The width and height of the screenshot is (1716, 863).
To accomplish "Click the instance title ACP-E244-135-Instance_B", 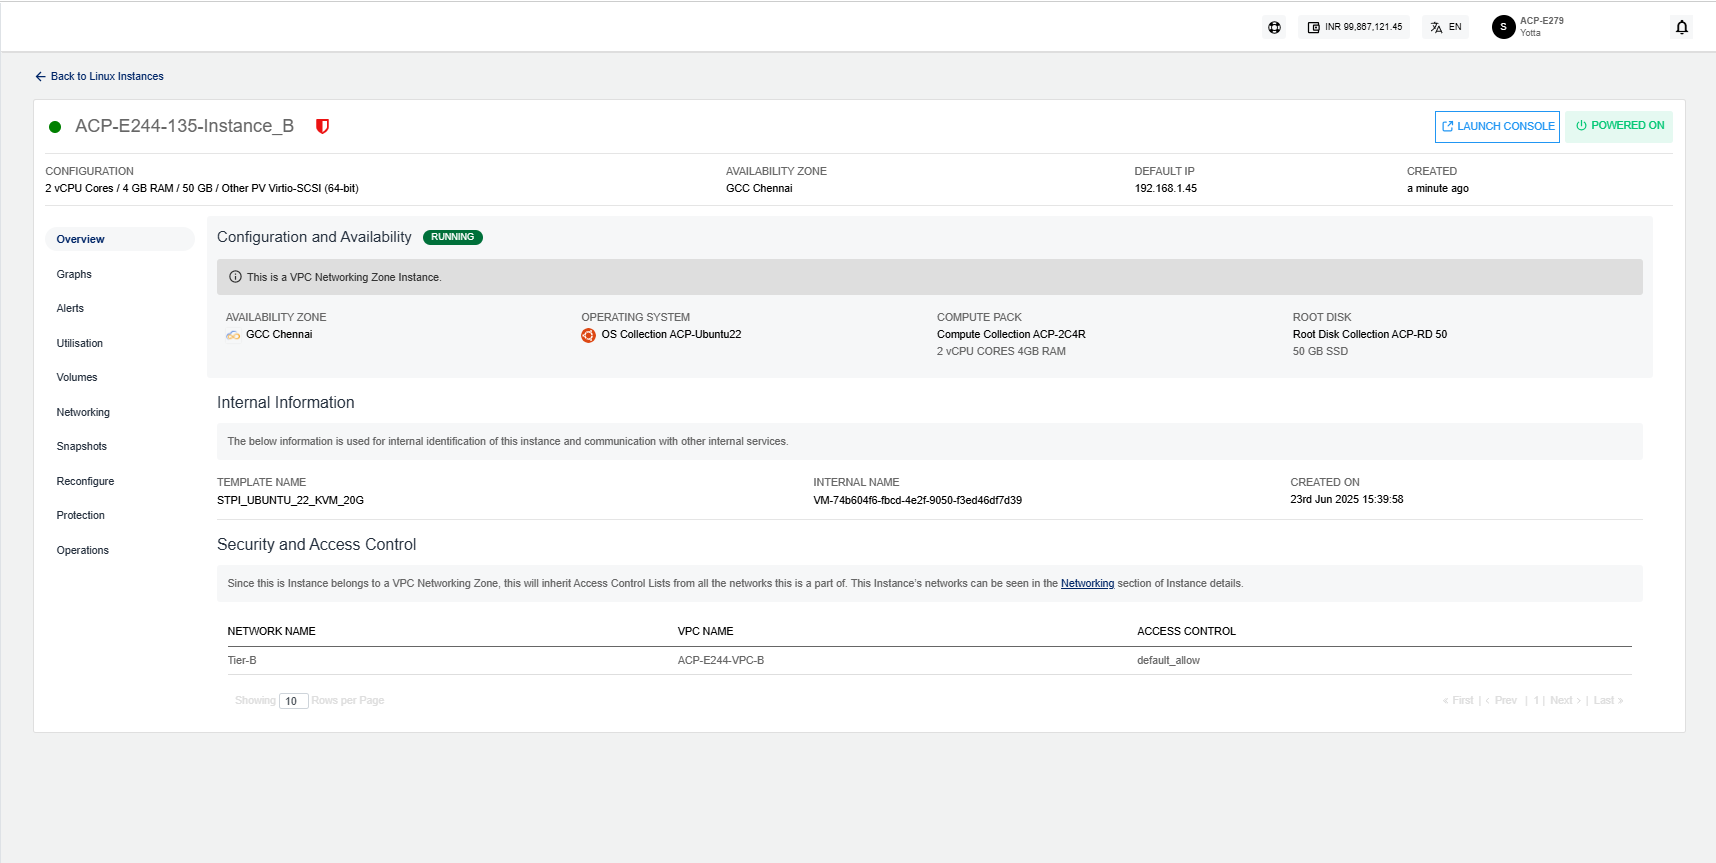I will click(184, 126).
